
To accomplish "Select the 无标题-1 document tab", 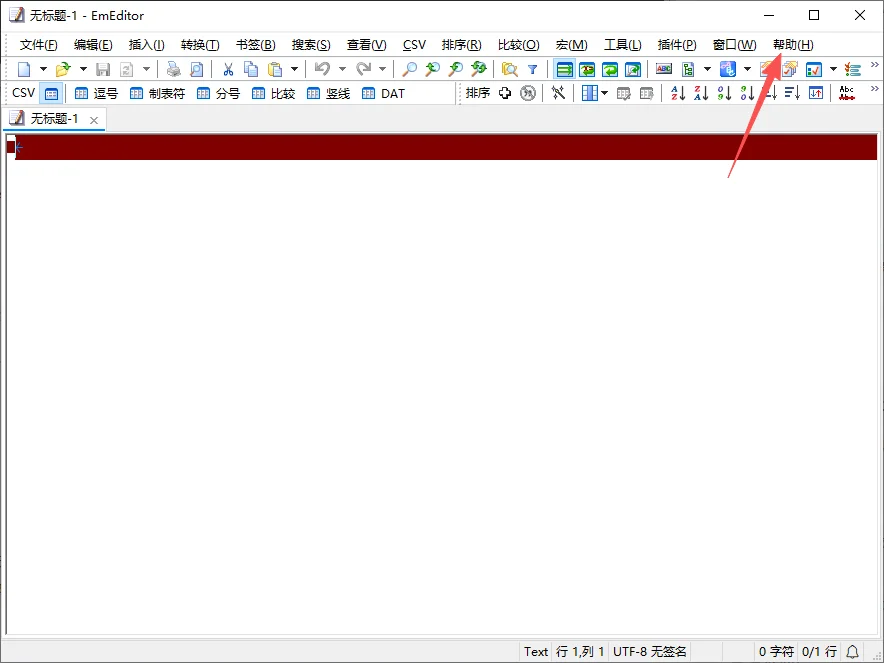I will coord(54,119).
